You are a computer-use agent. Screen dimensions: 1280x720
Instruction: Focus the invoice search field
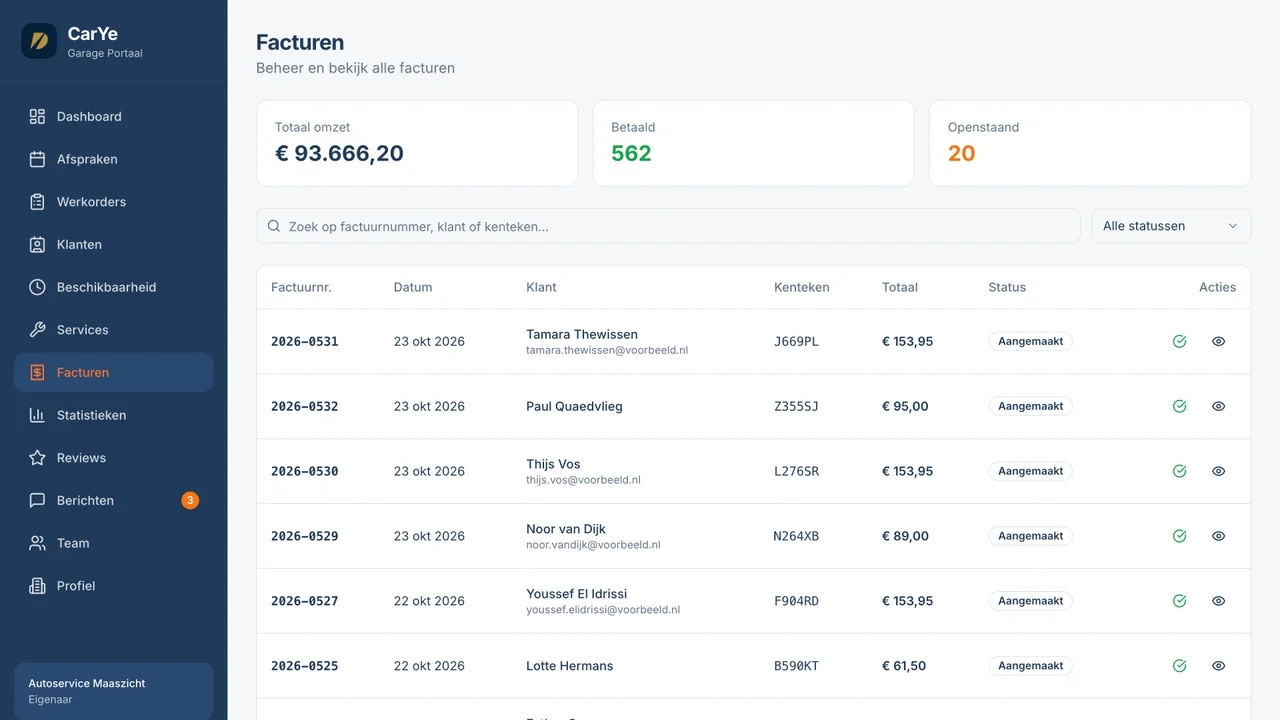(669, 226)
